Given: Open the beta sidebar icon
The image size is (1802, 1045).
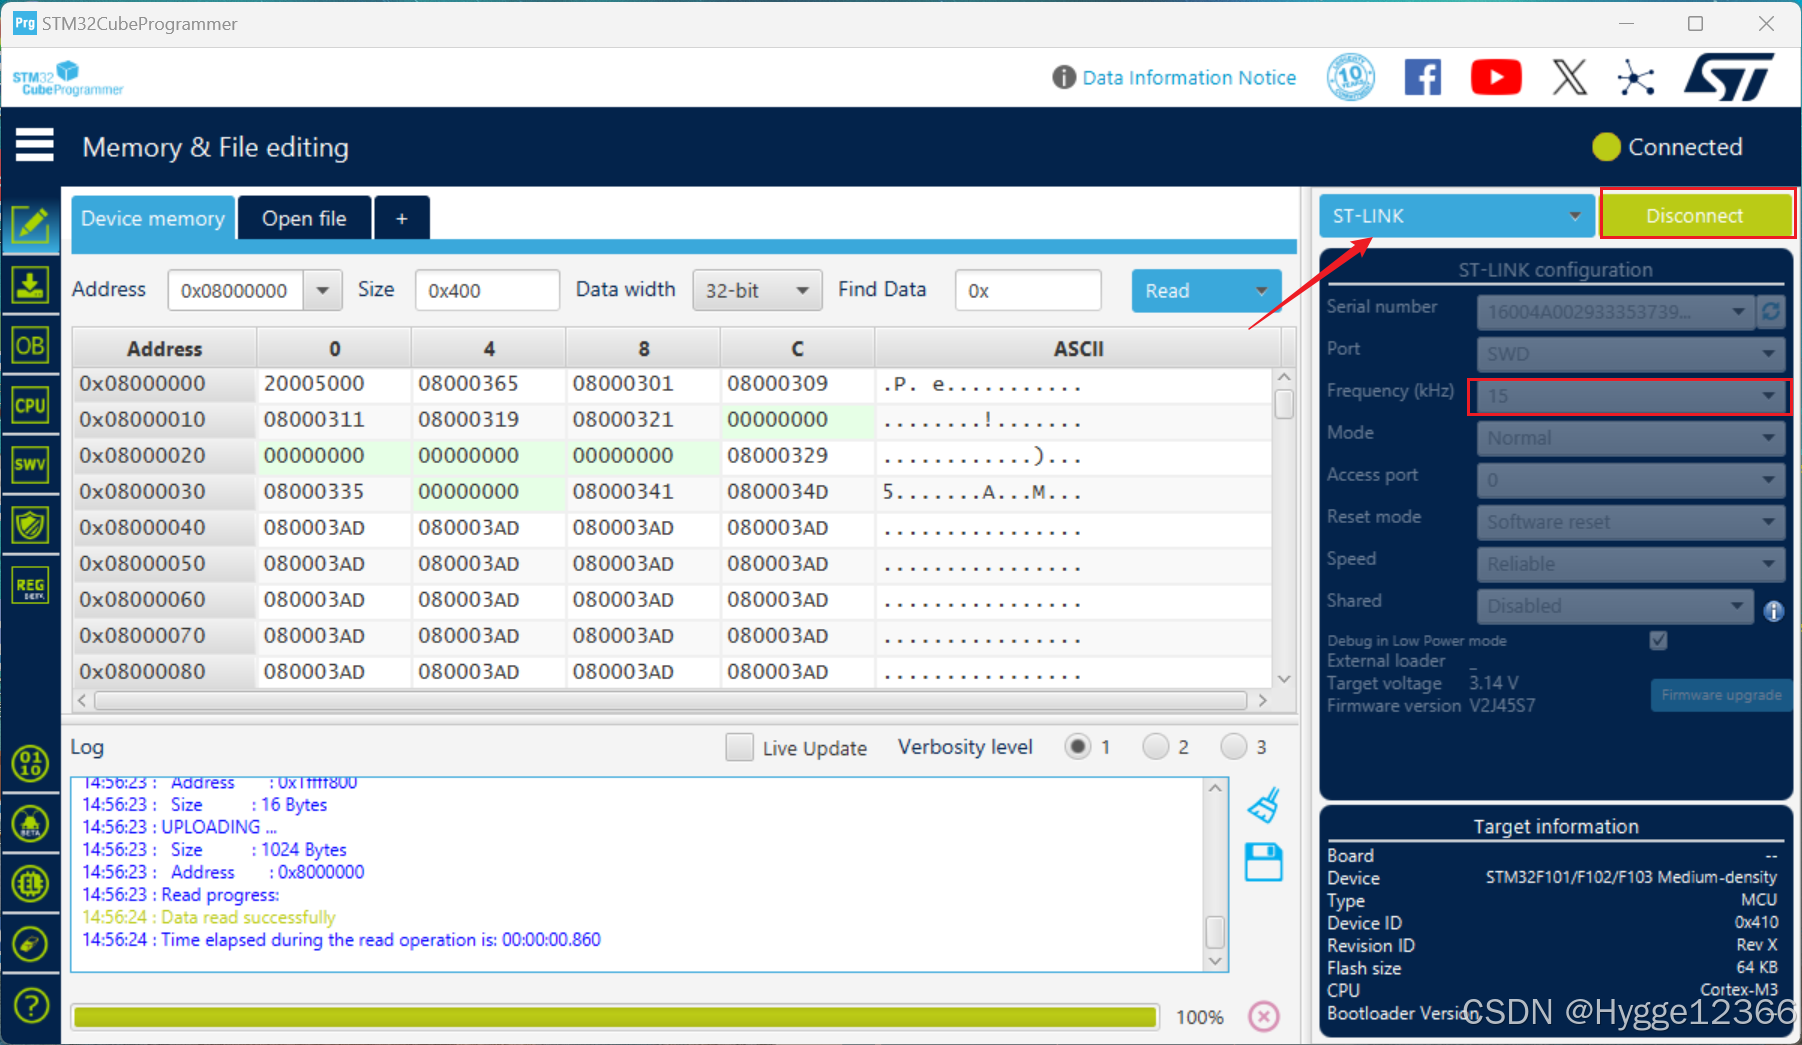Looking at the screenshot, I should point(30,824).
